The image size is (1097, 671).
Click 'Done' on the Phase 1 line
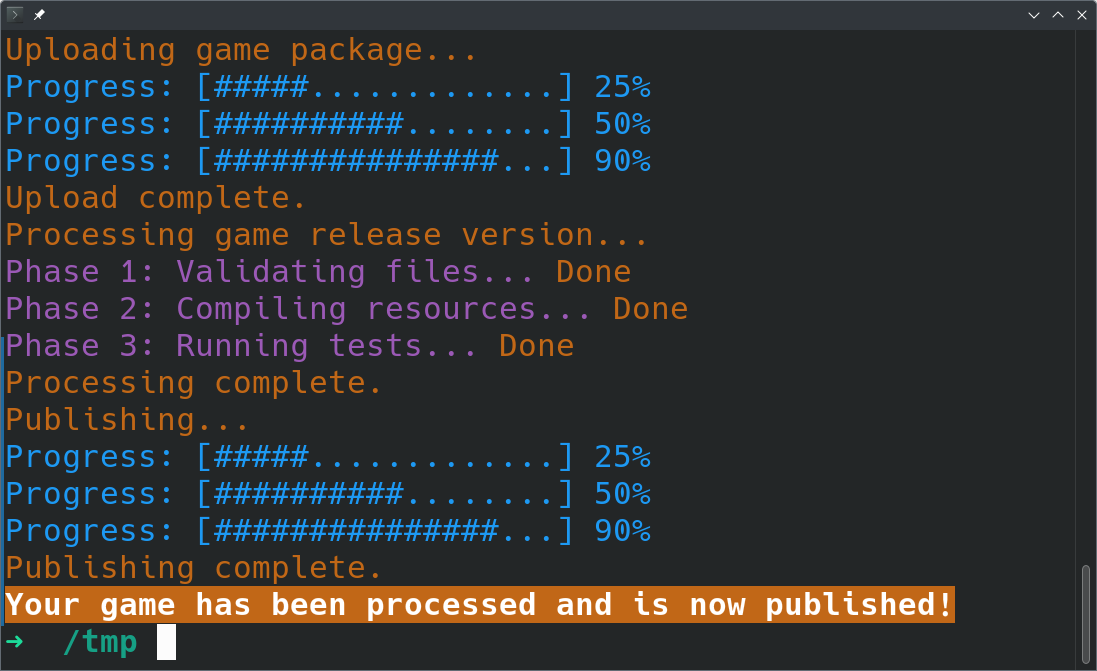pos(593,271)
